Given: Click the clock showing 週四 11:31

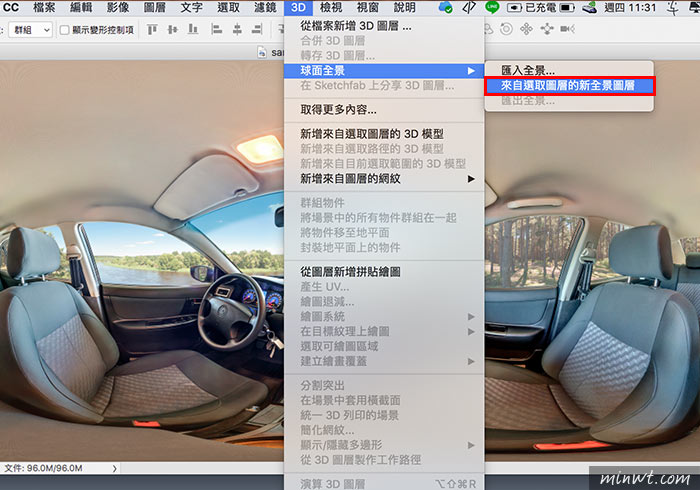Looking at the screenshot, I should [x=630, y=8].
